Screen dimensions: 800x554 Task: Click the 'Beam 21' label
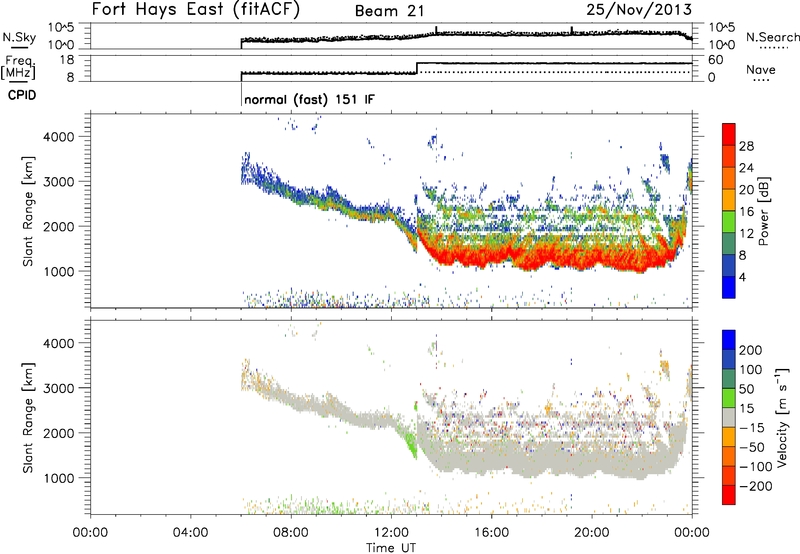[389, 11]
